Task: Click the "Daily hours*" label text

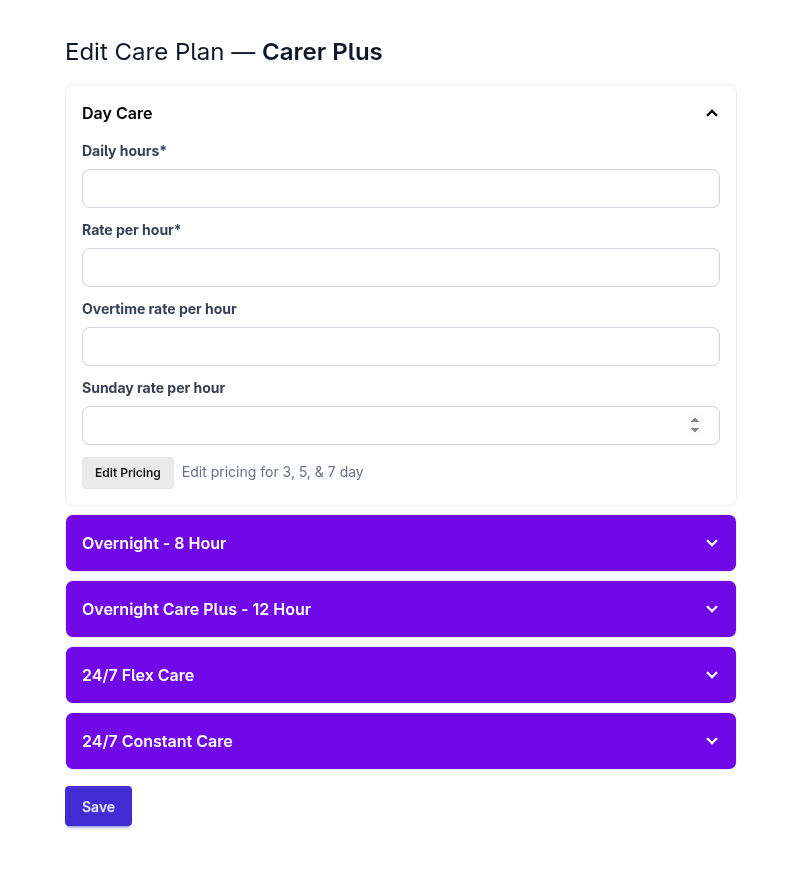Action: 124,151
